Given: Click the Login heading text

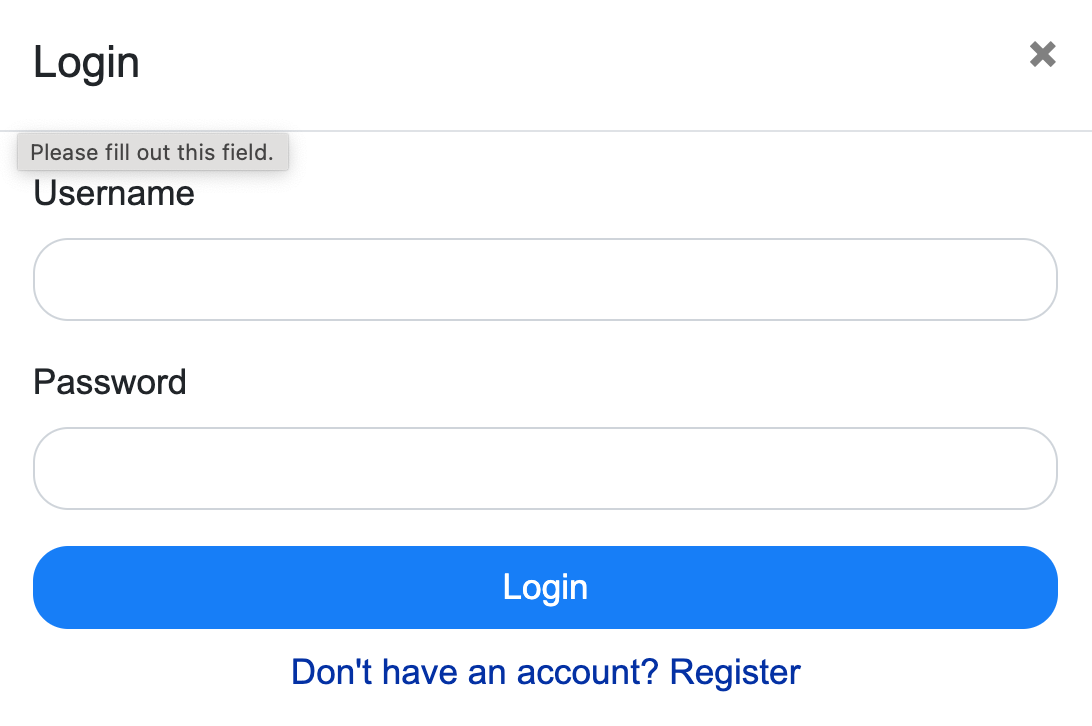Looking at the screenshot, I should tap(86, 62).
